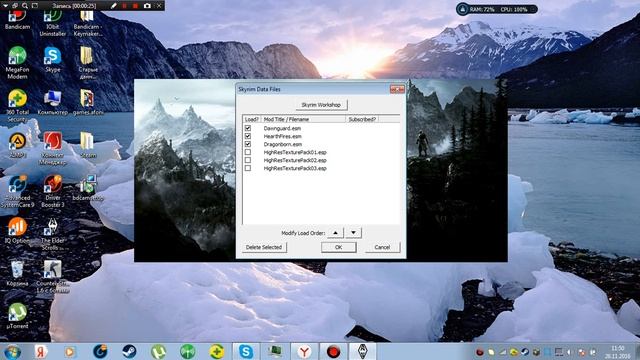Click the Delete Selected button
The height and width of the screenshot is (360, 640).
264,247
